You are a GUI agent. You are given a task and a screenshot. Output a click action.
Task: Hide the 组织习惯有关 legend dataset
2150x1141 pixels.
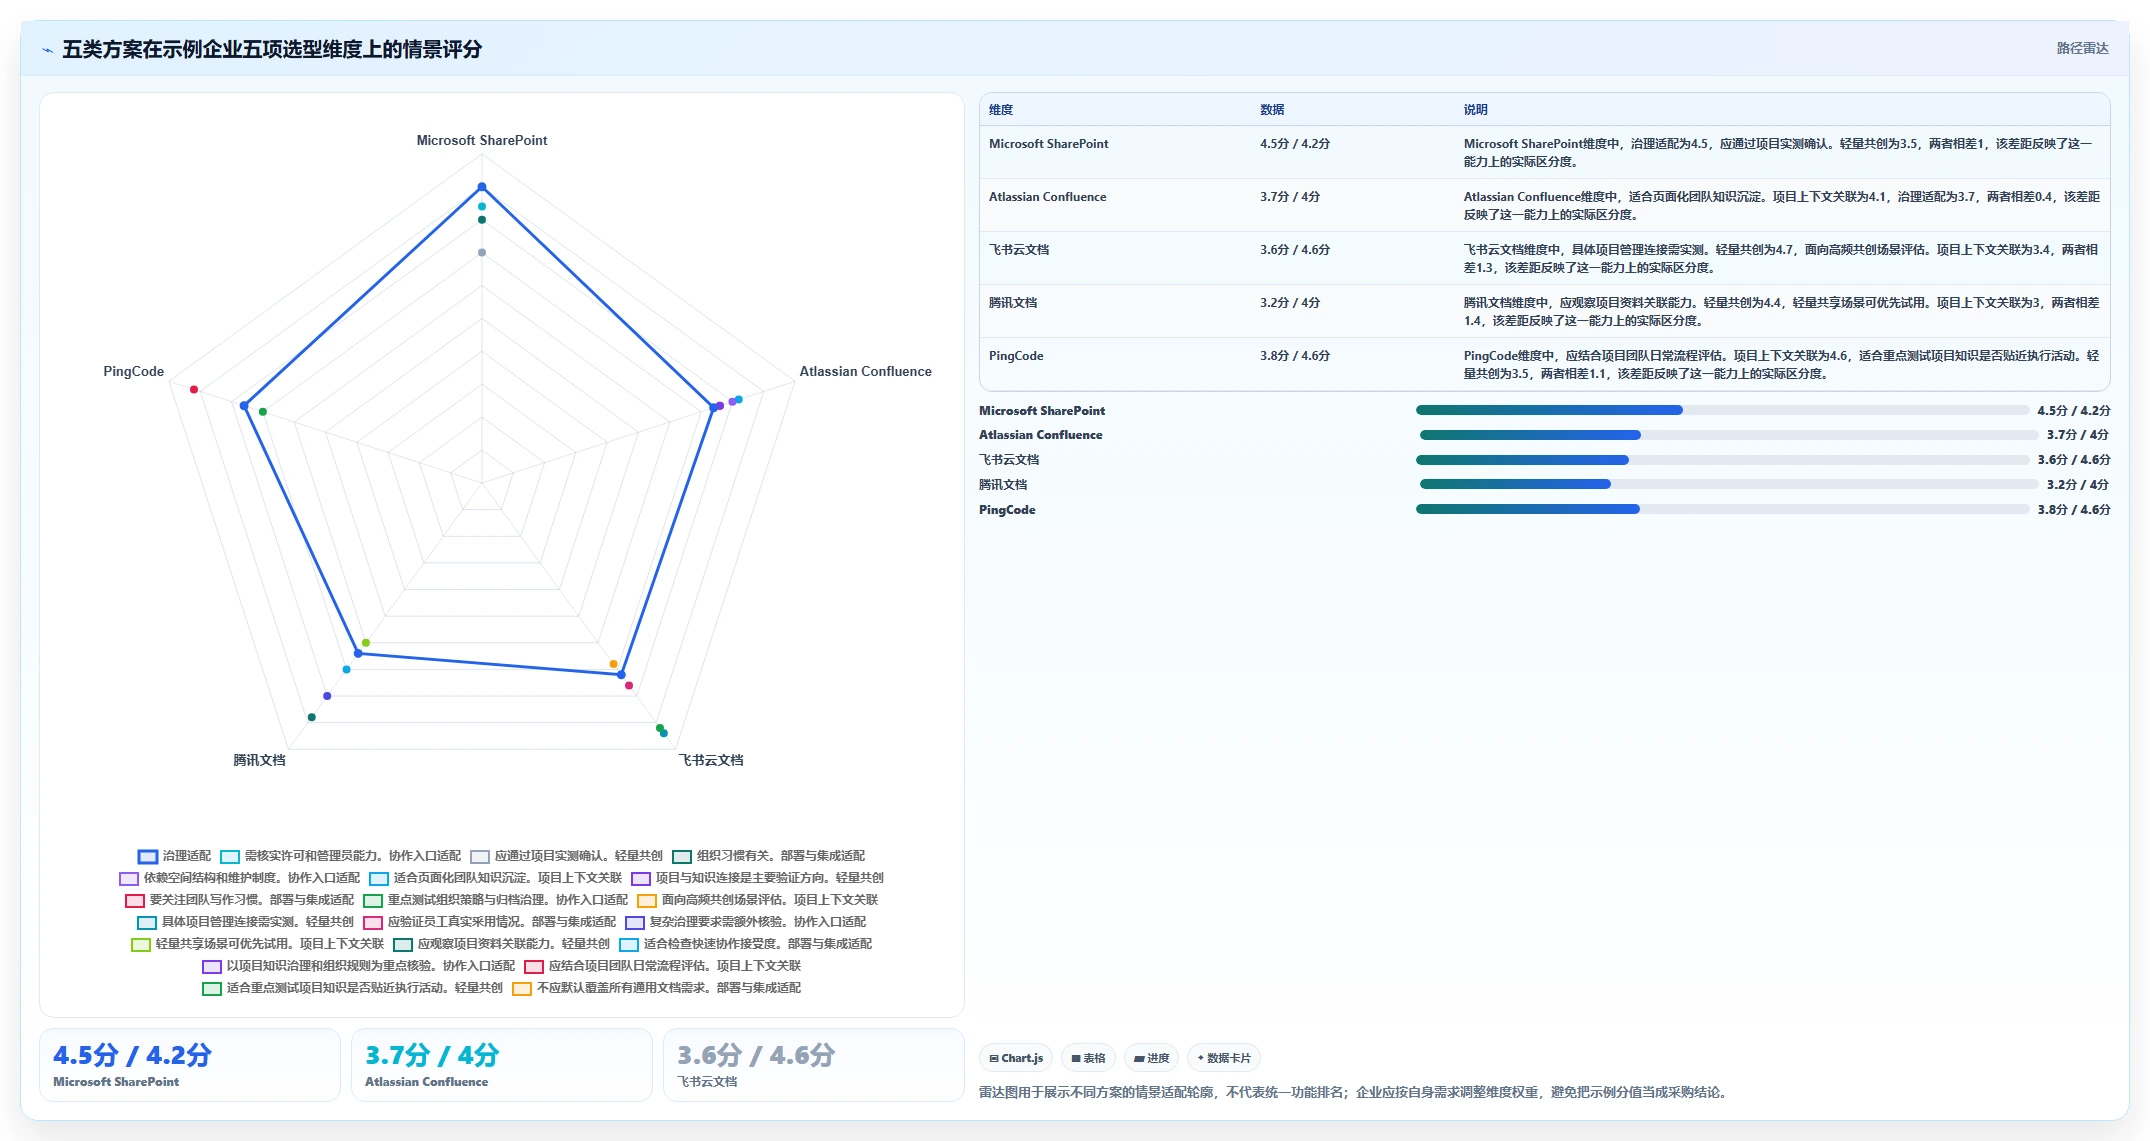pos(769,856)
